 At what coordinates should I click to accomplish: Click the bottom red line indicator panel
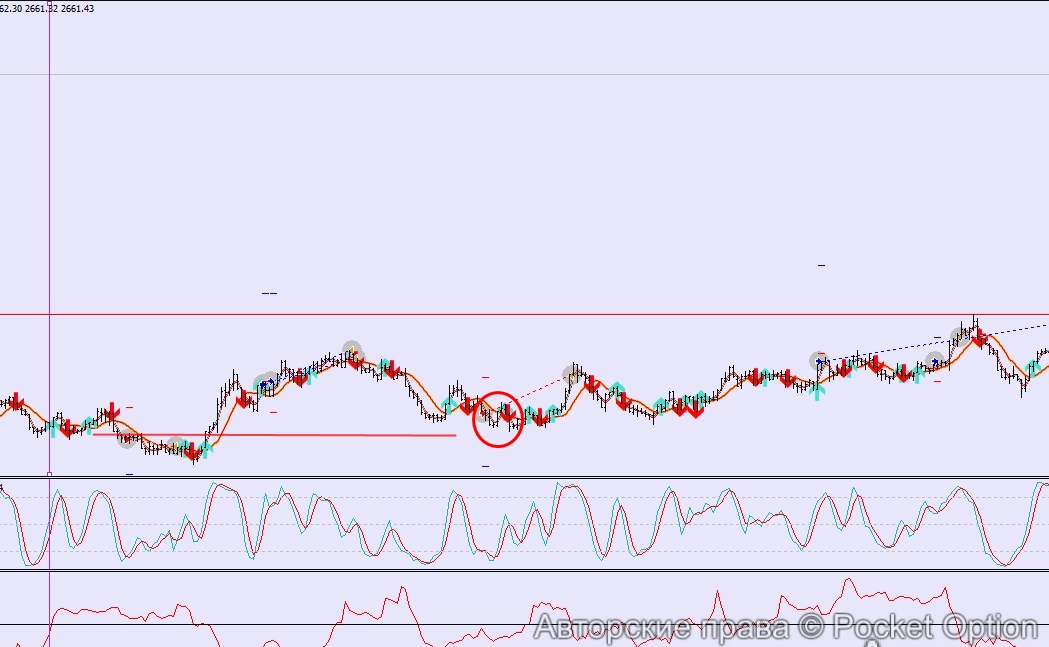(x=300, y=610)
